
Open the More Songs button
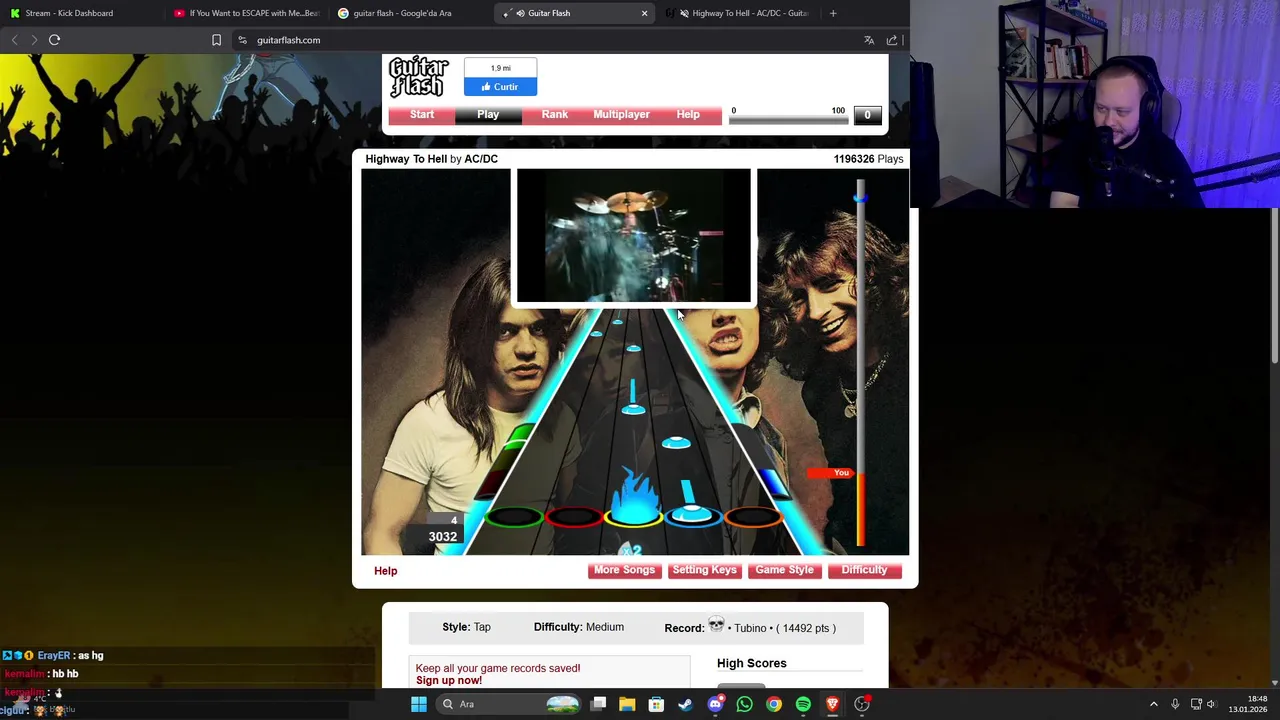624,570
